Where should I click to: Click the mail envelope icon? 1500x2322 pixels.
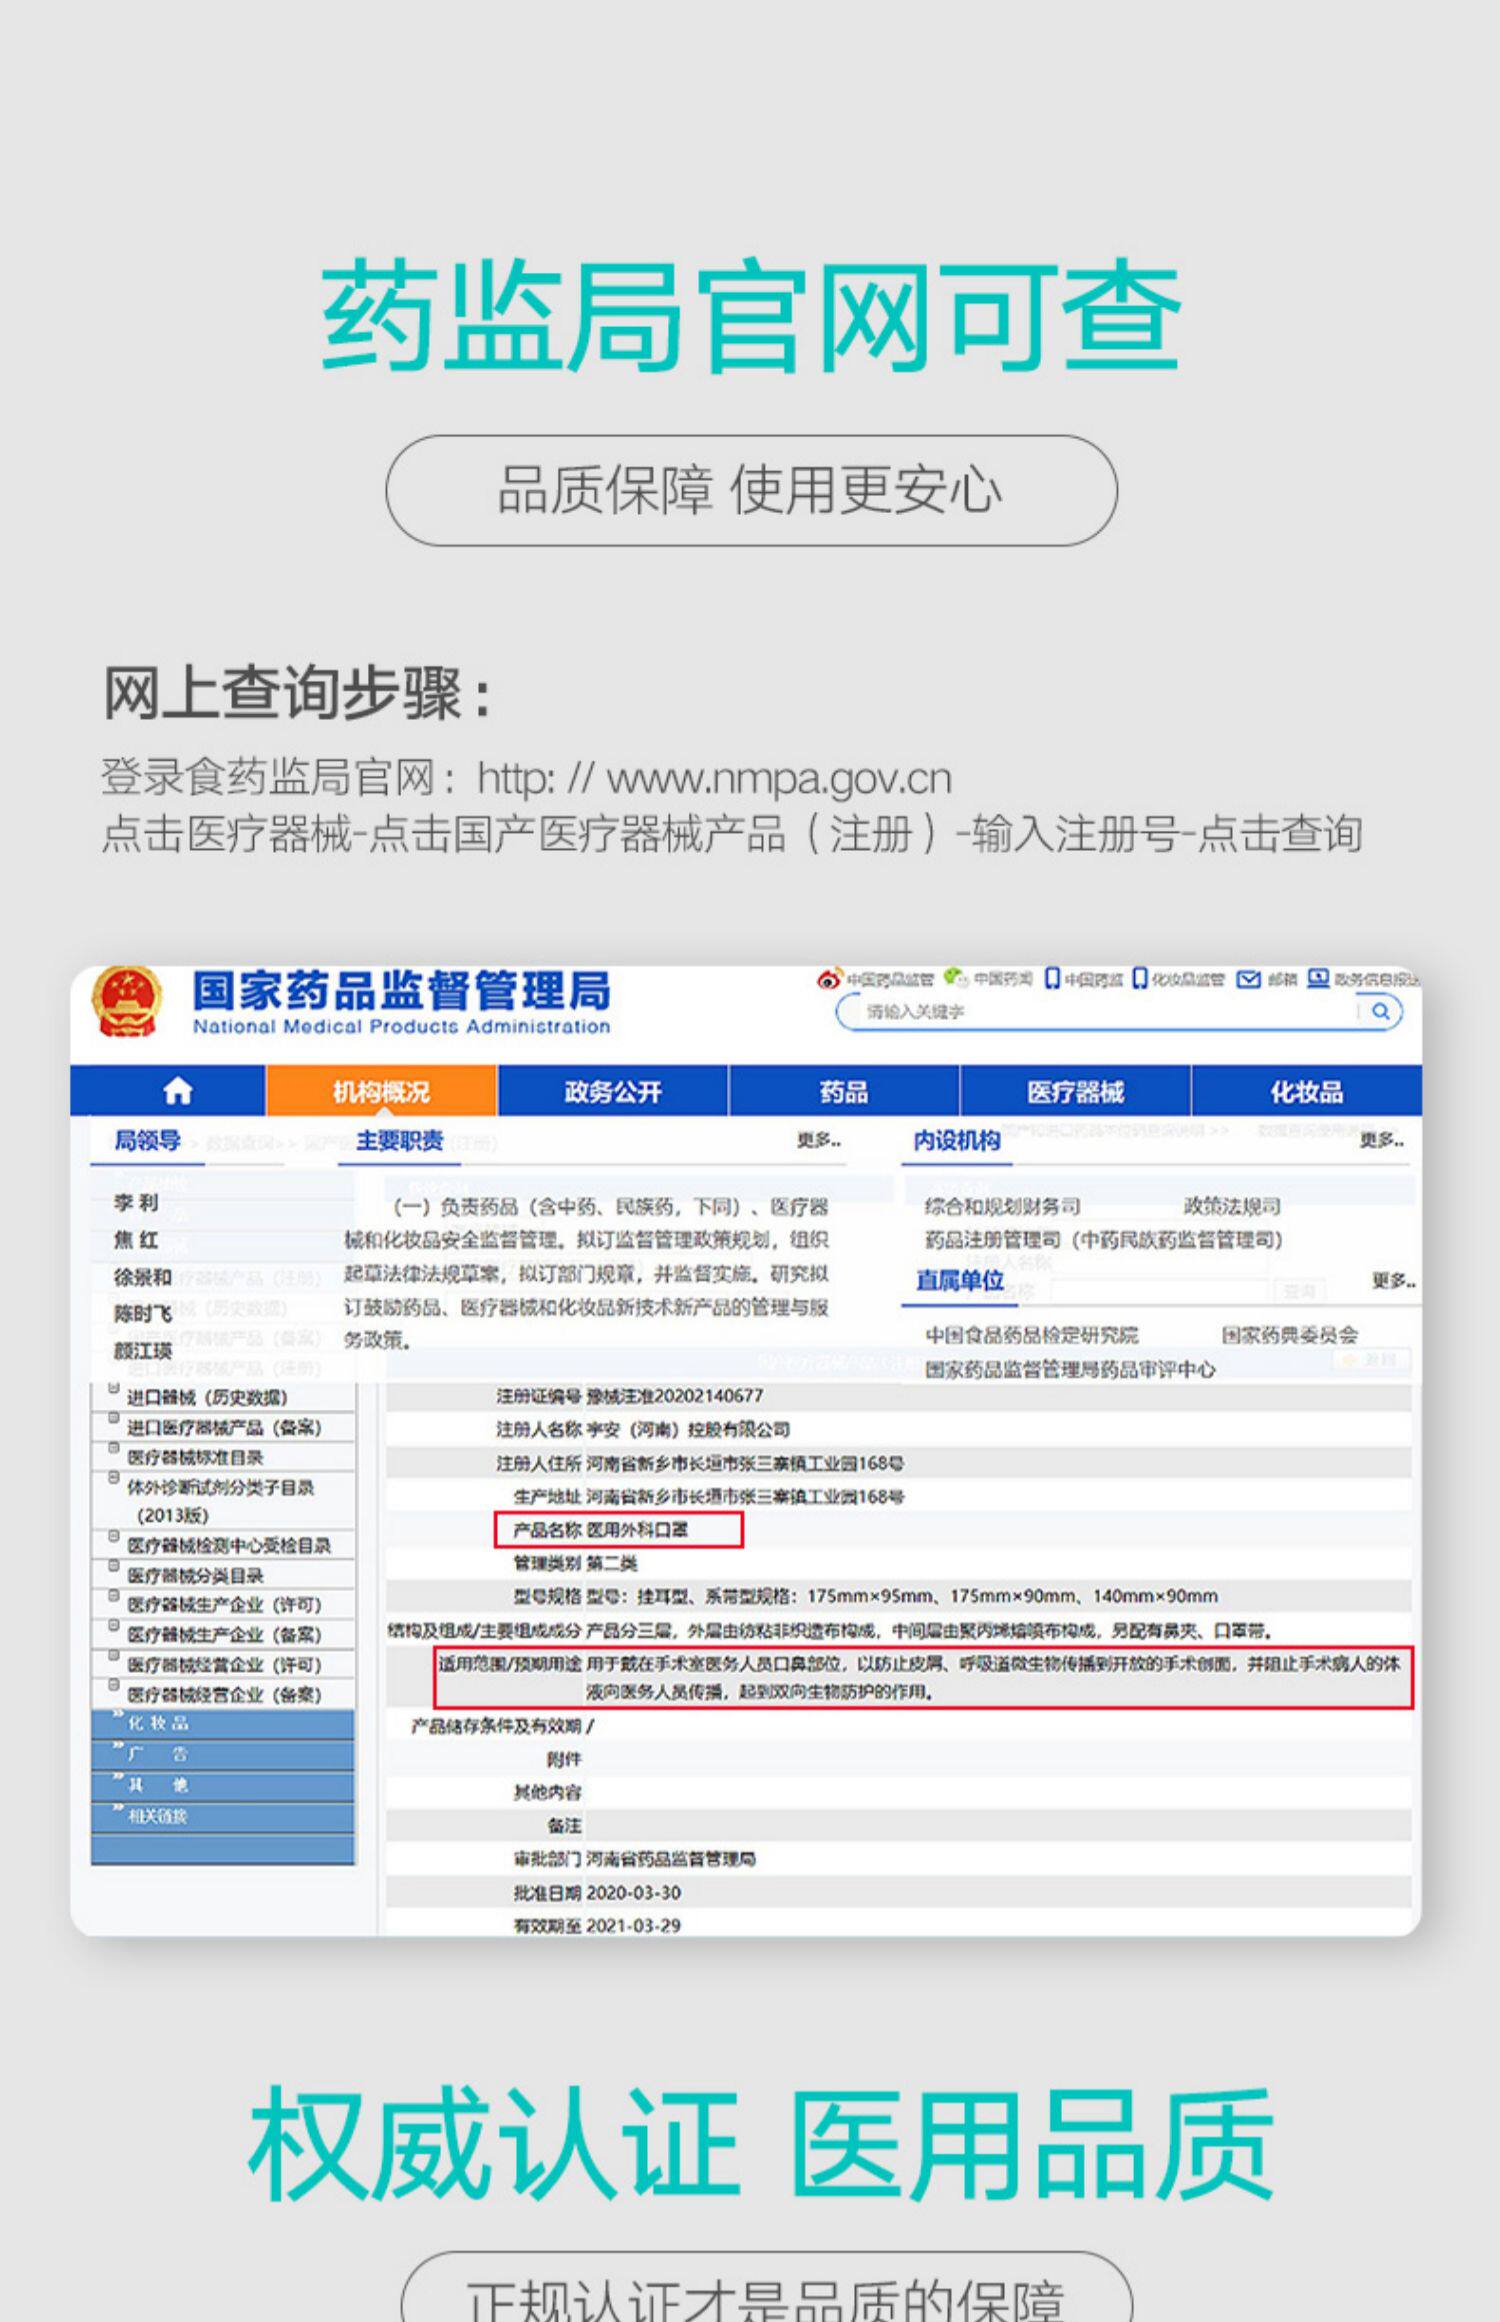coord(1248,979)
